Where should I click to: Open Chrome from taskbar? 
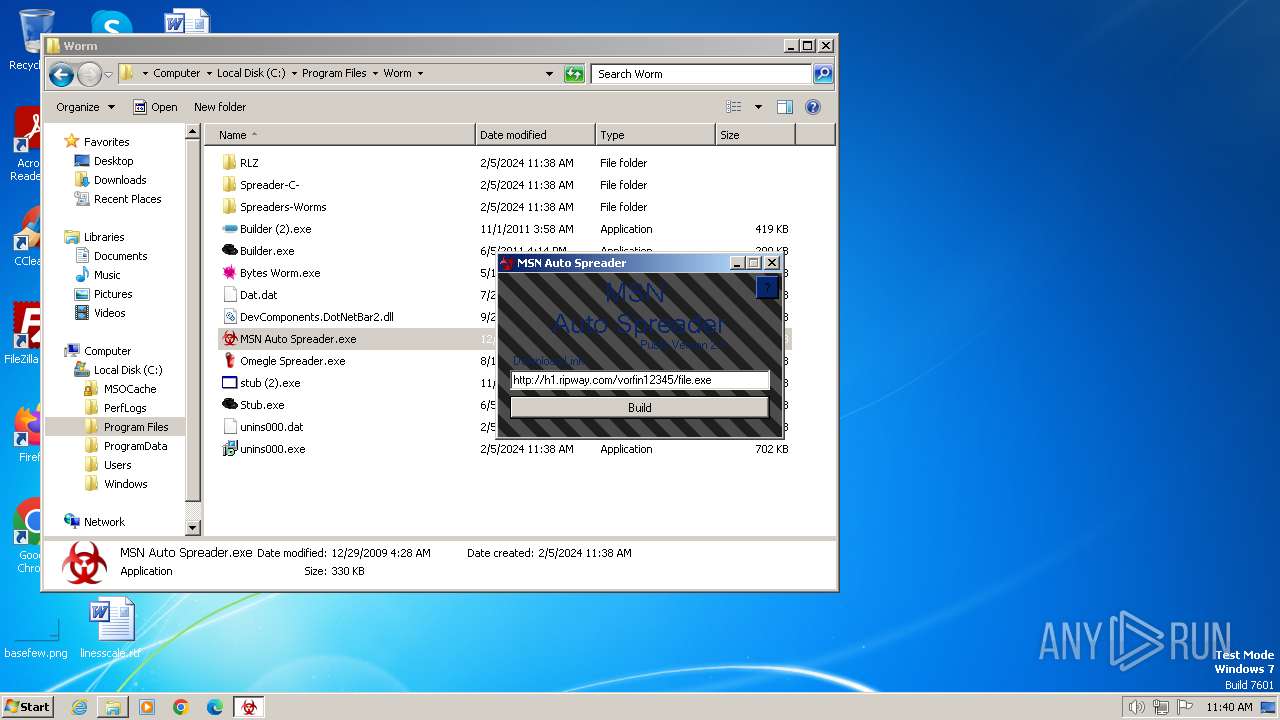click(x=181, y=707)
